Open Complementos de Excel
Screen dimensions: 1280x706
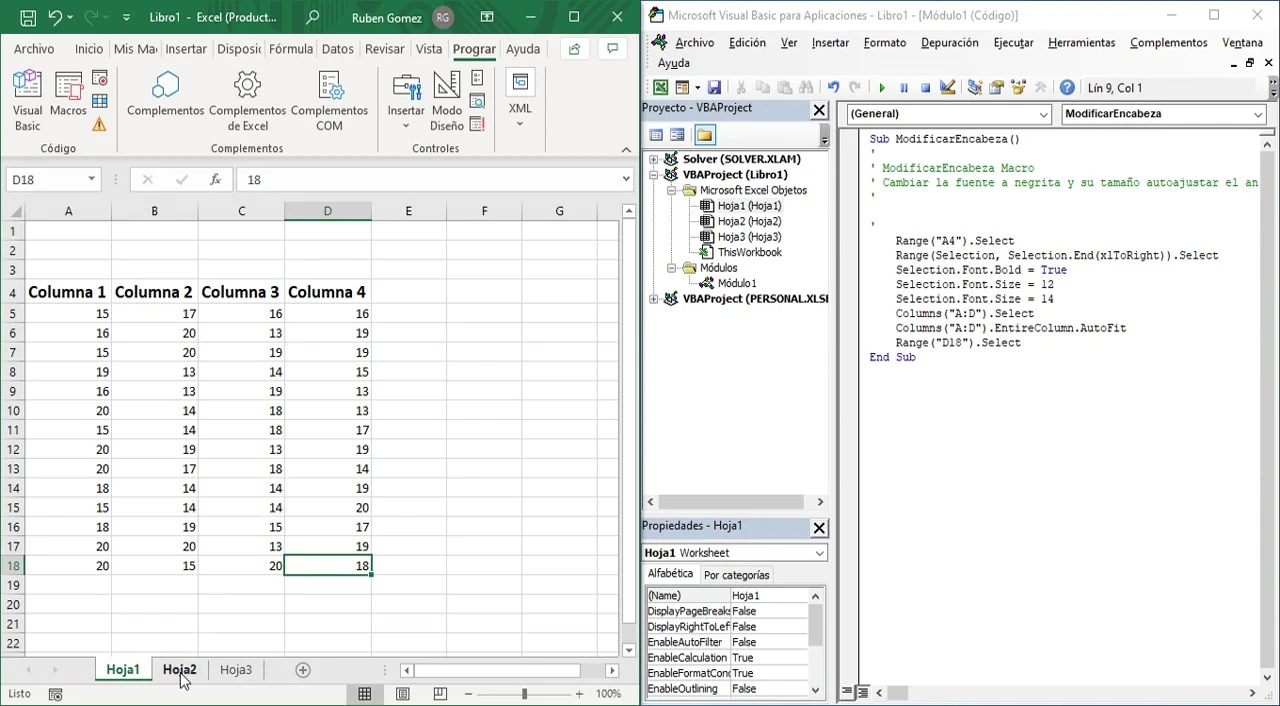click(247, 101)
